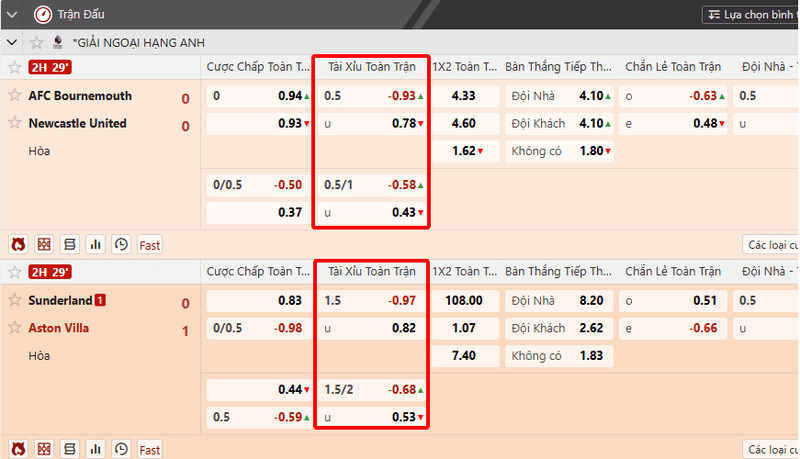Viewport: 800px width, 459px height.
Task: Click the clock history icon under Bournemouth match
Action: coord(121,244)
